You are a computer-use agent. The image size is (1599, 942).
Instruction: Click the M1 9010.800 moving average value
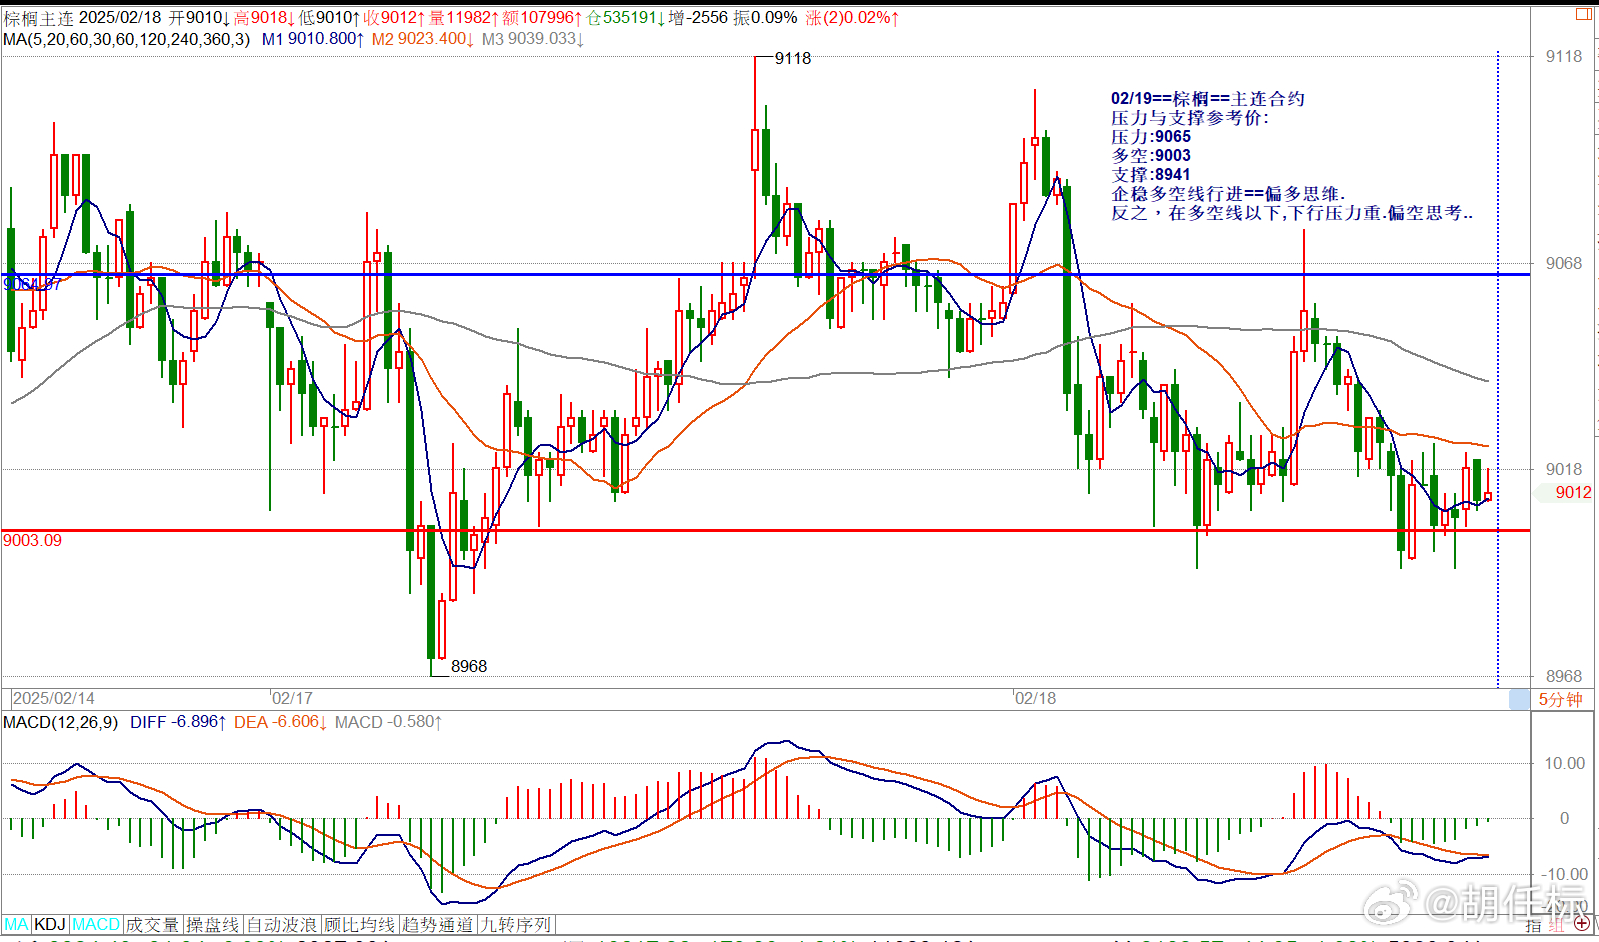click(x=313, y=39)
